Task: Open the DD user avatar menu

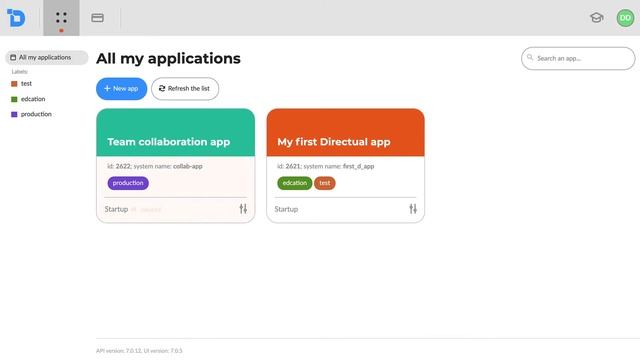Action: click(625, 18)
